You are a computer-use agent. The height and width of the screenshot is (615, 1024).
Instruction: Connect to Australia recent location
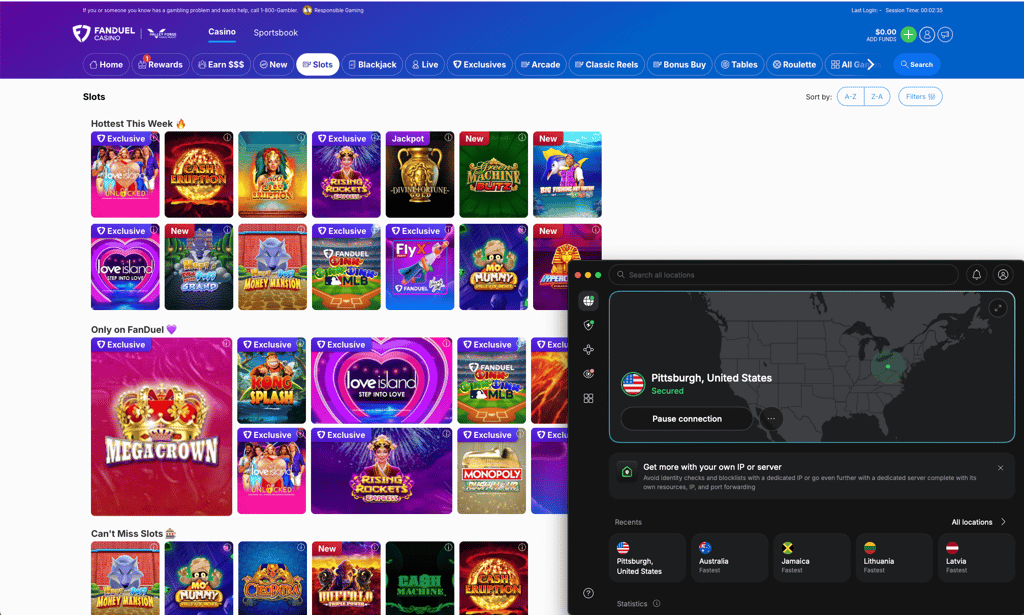click(729, 558)
